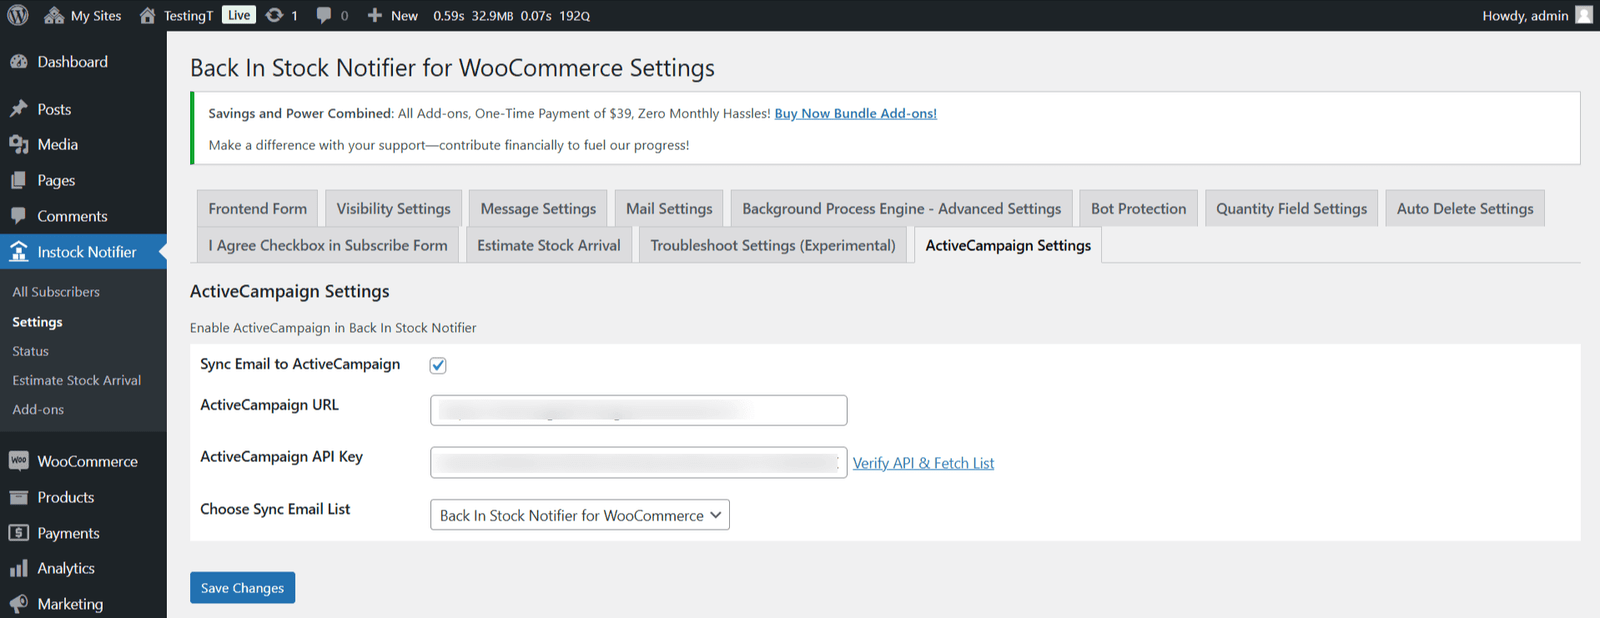Open the WordPress logo menu
This screenshot has width=1600, height=618.
coord(18,15)
